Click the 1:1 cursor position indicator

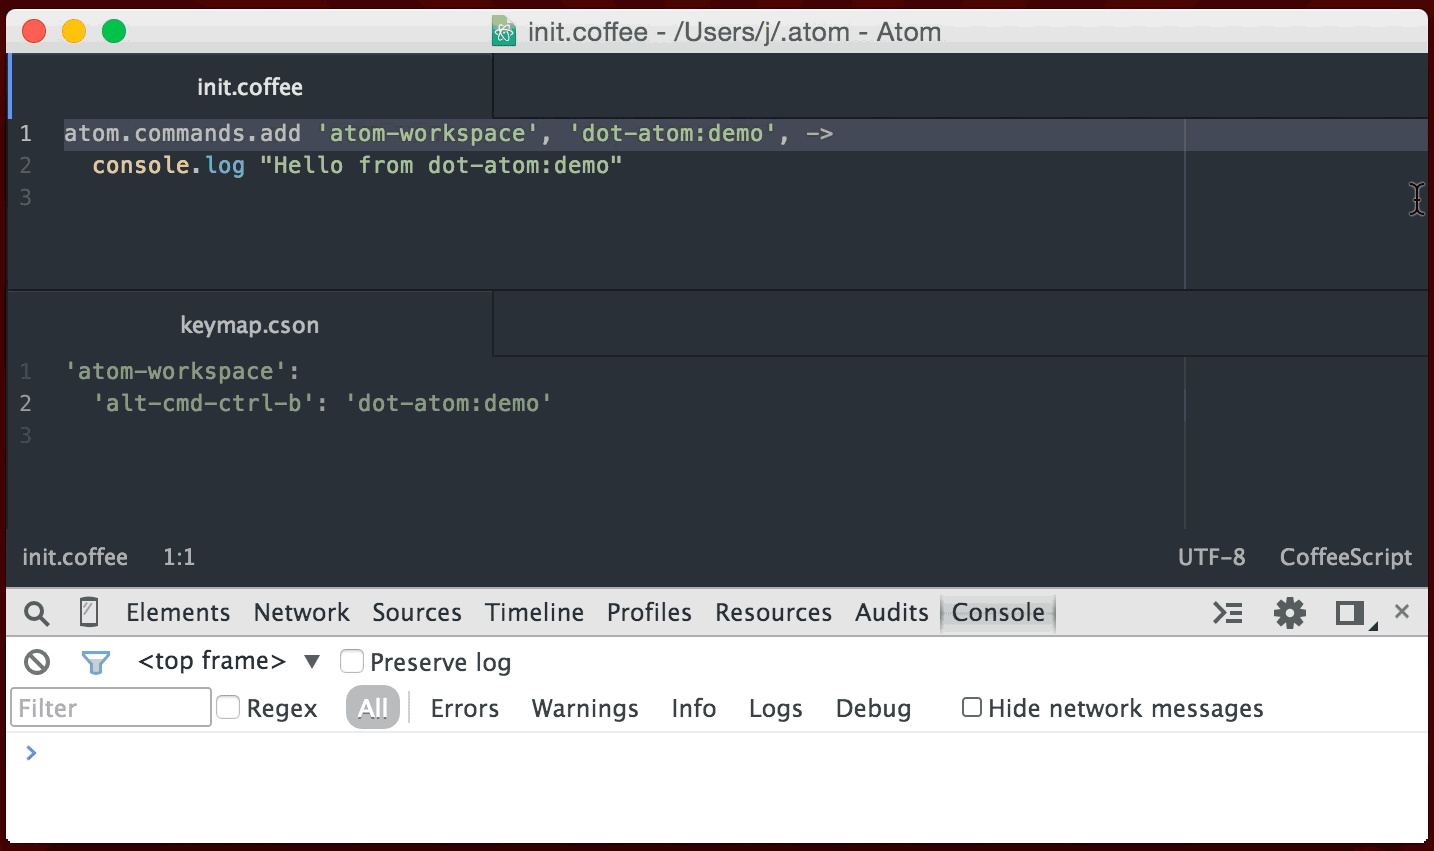tap(179, 557)
